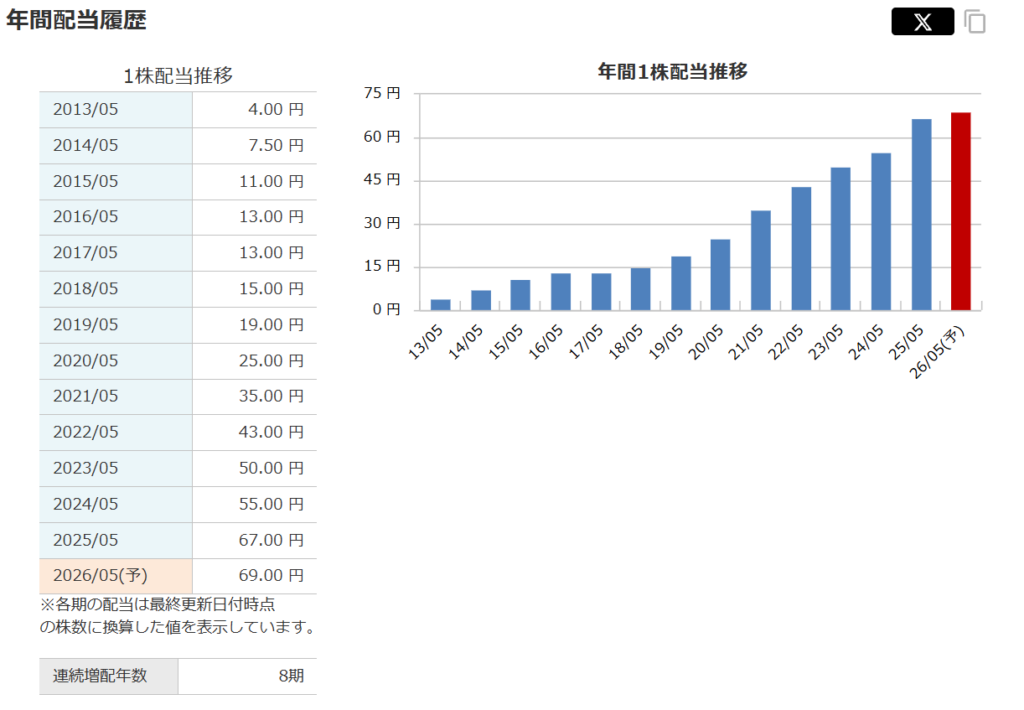Click the red 26/05 forecast bar

tap(960, 211)
